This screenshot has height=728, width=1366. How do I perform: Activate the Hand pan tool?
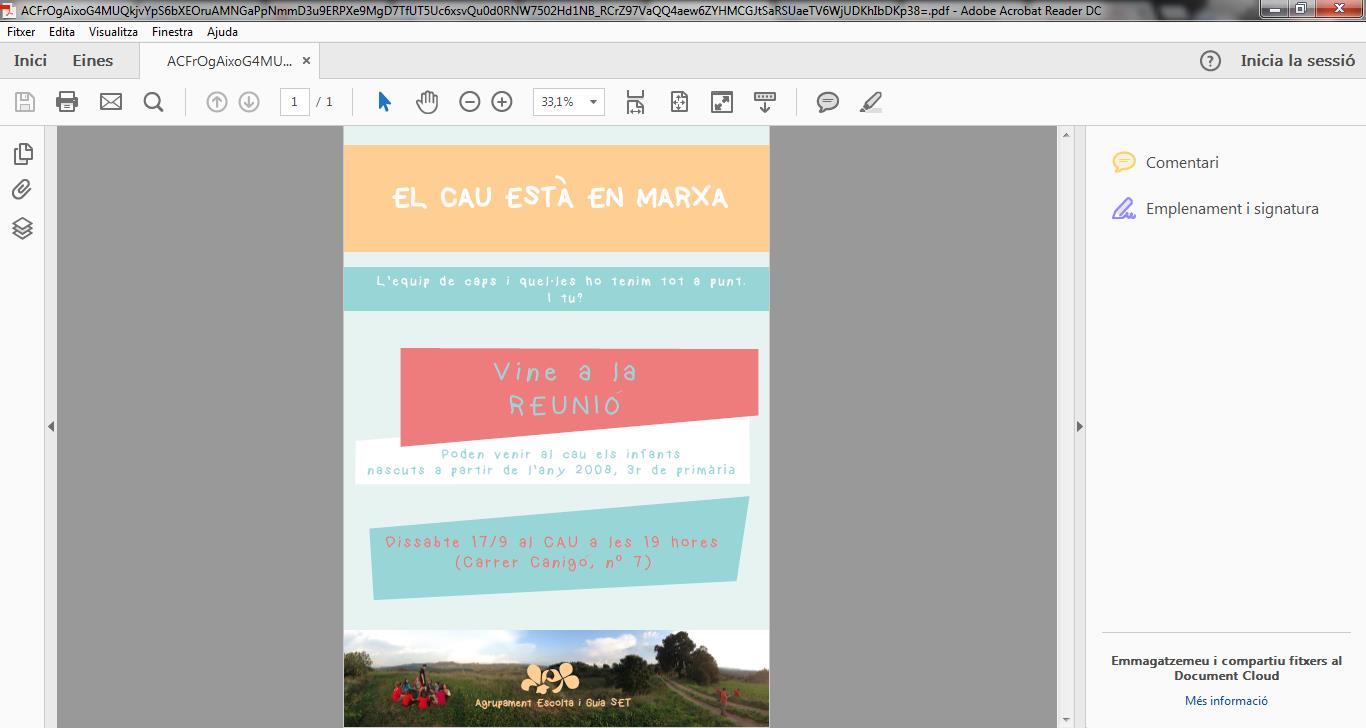[427, 102]
